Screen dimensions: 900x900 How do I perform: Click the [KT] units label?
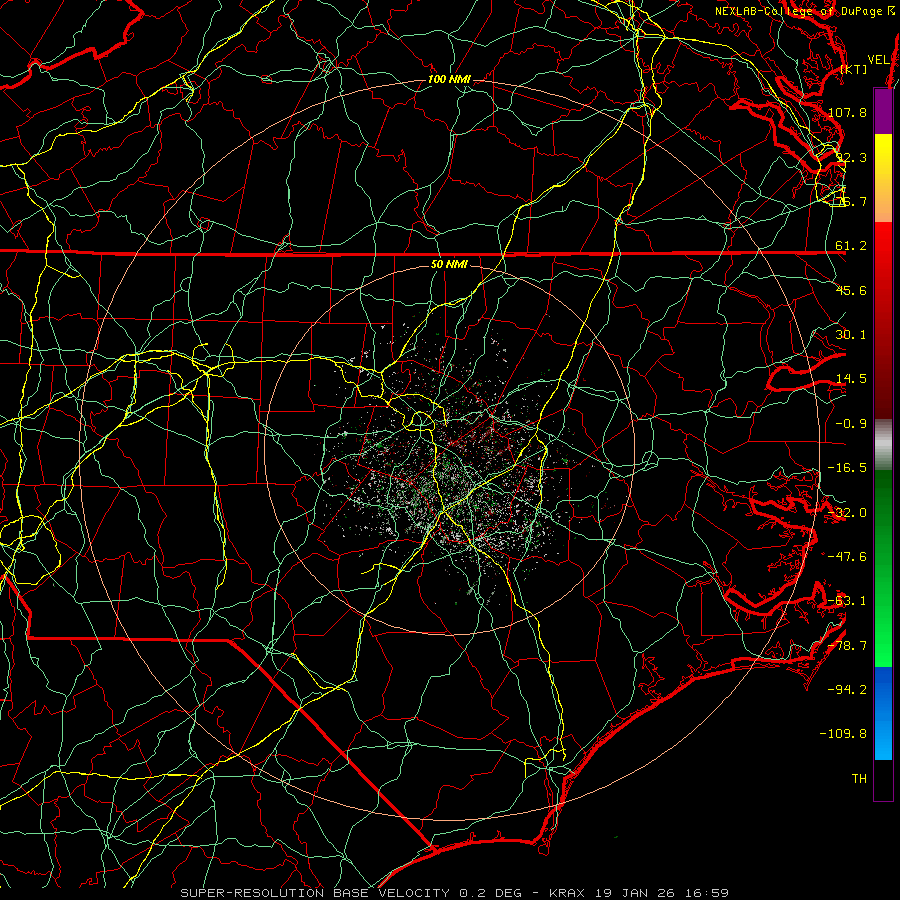(x=854, y=69)
